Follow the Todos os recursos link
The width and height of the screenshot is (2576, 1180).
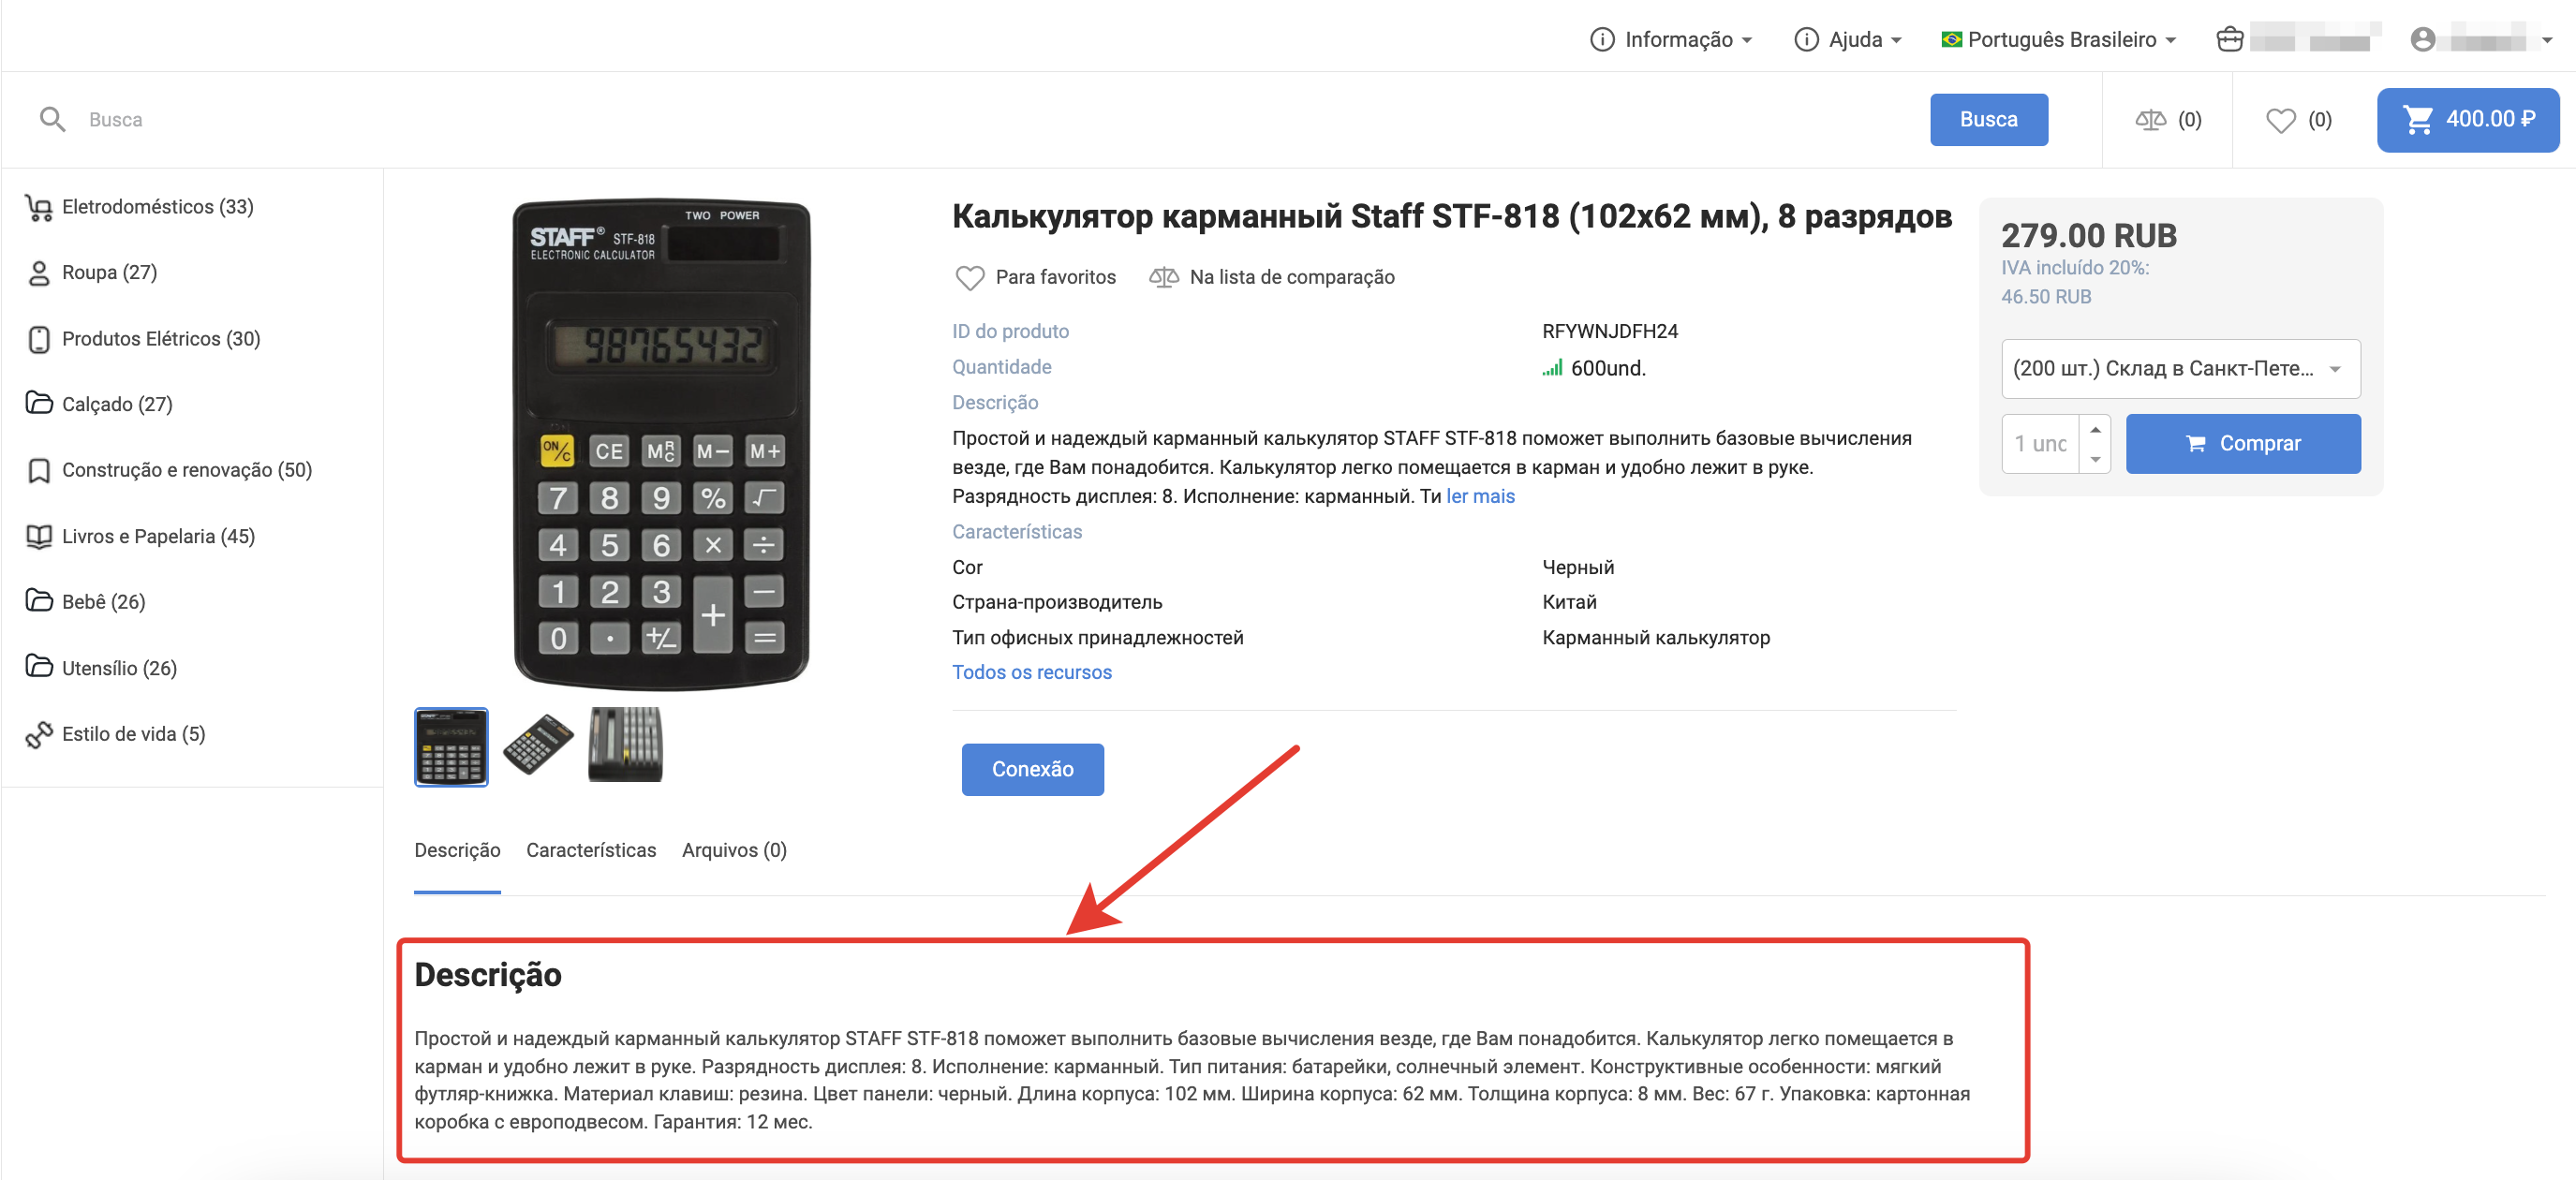pyautogui.click(x=1031, y=672)
